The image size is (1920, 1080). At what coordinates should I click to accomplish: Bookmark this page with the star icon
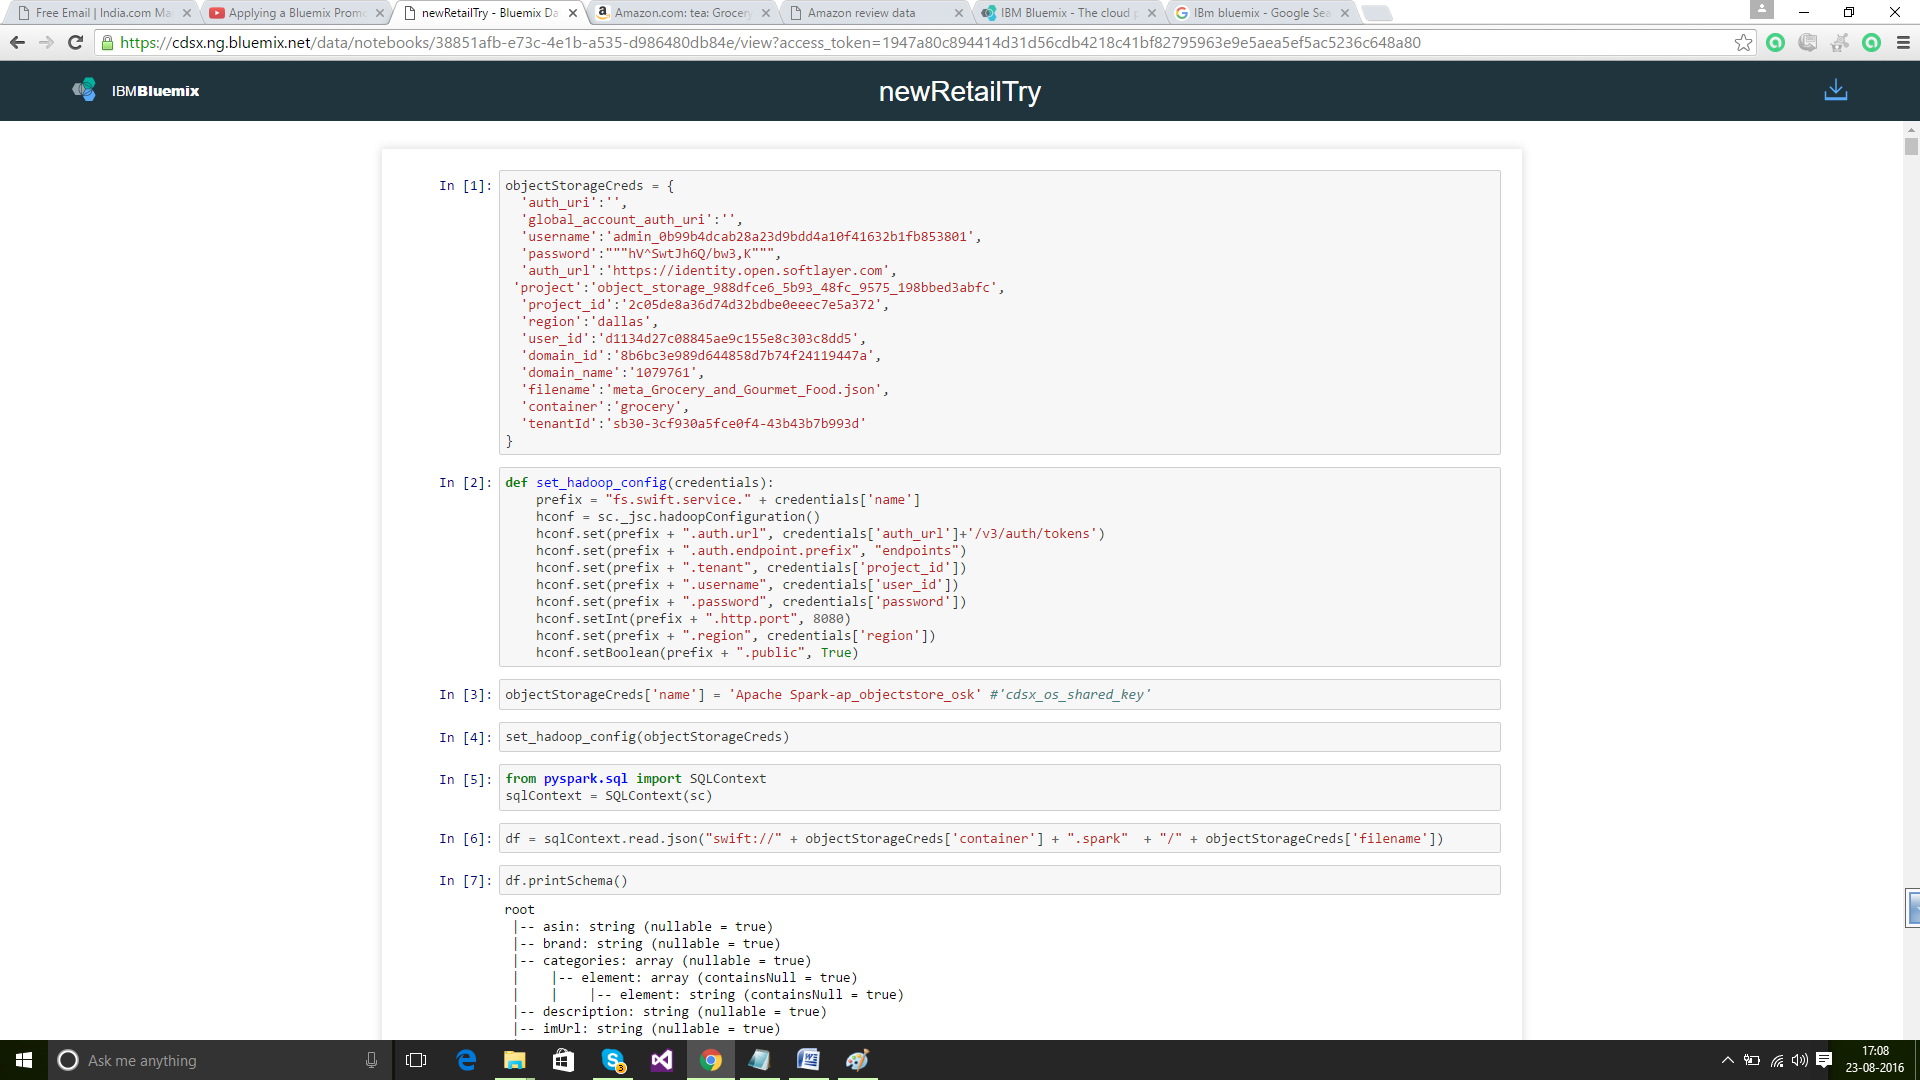(1743, 42)
